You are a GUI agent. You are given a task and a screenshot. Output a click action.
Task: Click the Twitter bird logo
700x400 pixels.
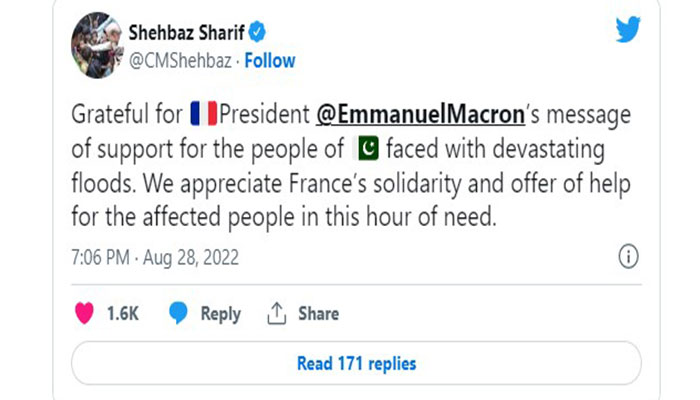[627, 28]
